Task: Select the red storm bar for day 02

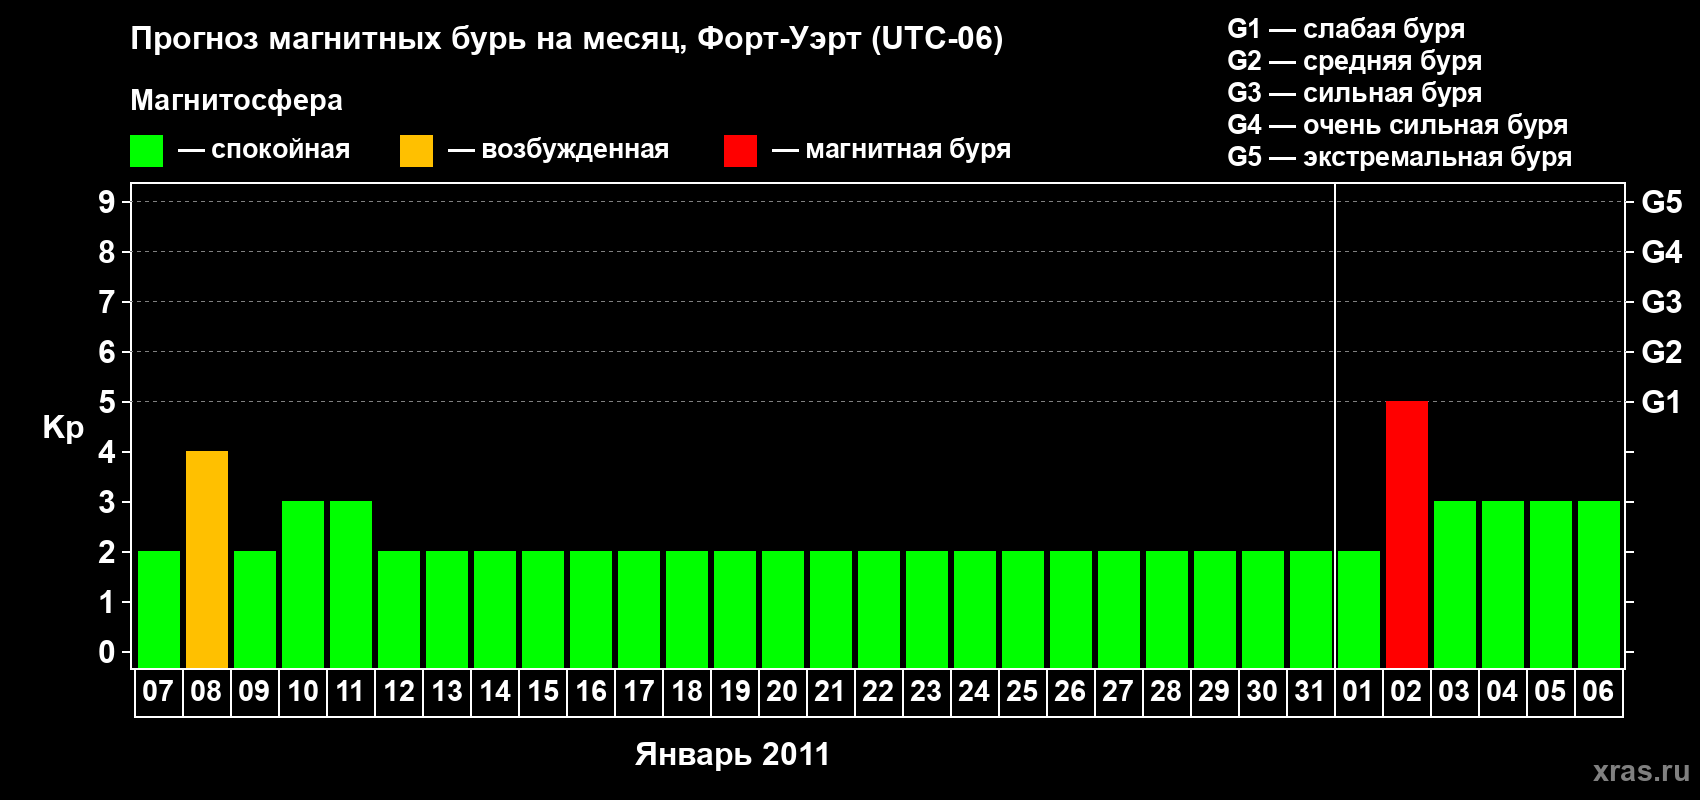Action: [x=1407, y=535]
